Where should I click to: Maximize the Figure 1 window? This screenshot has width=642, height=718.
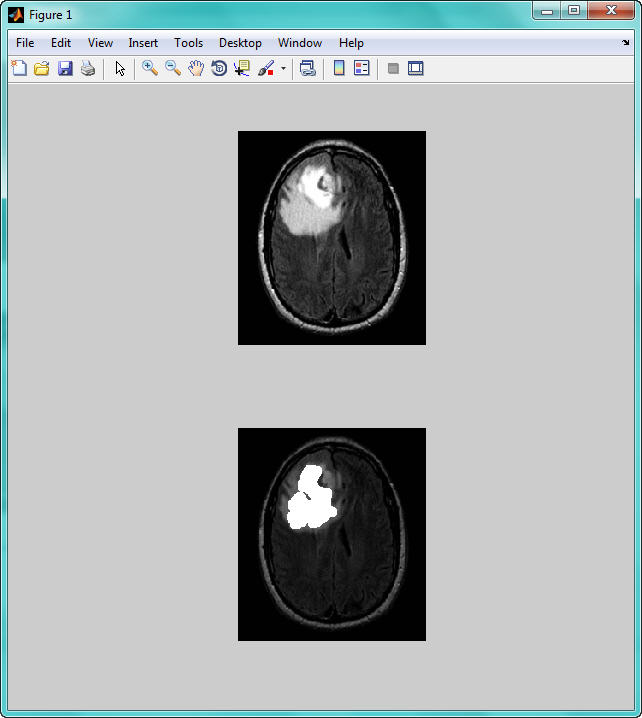coord(574,11)
